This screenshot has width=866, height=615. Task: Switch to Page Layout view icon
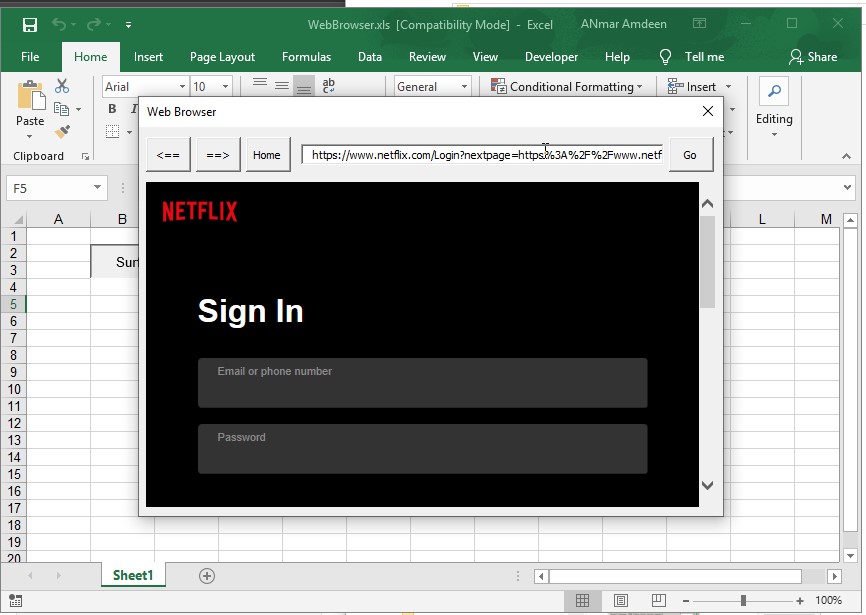click(x=621, y=600)
